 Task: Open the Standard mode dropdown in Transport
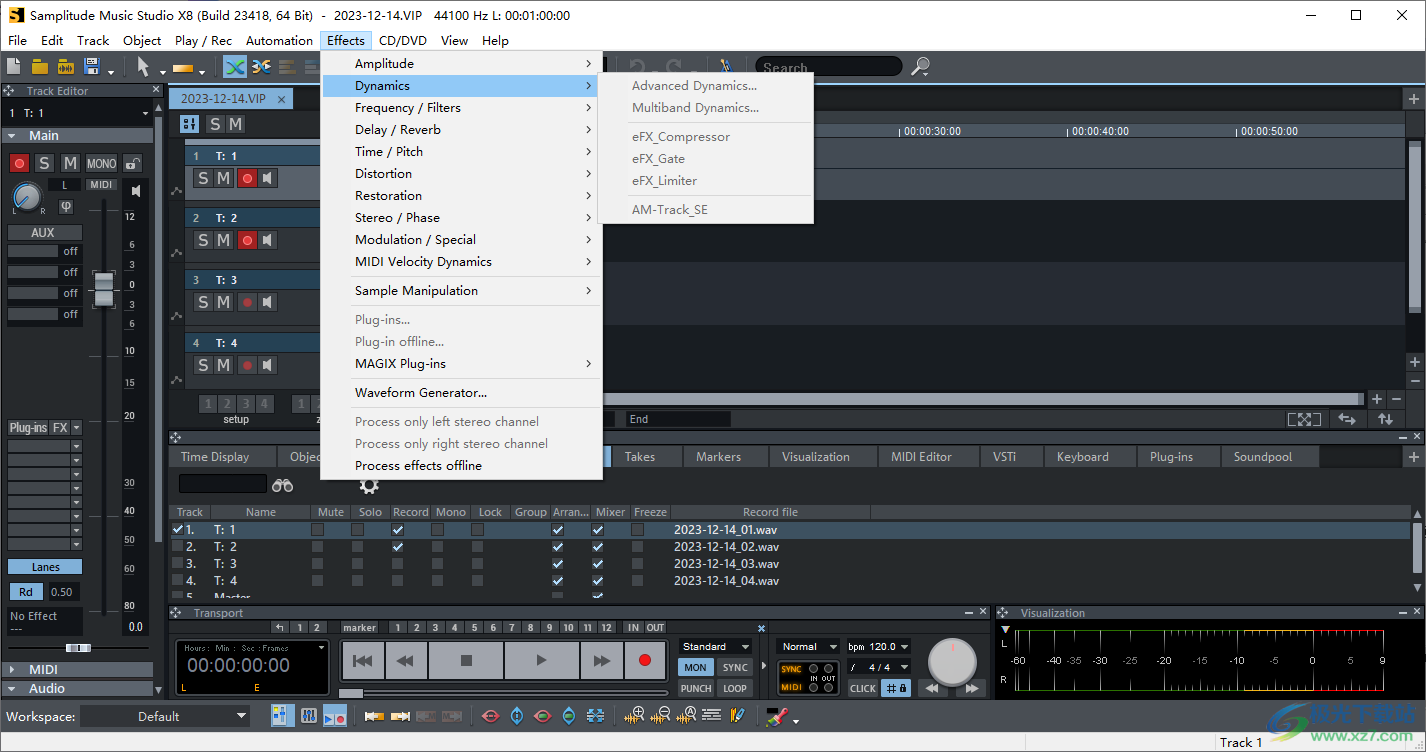pos(714,646)
